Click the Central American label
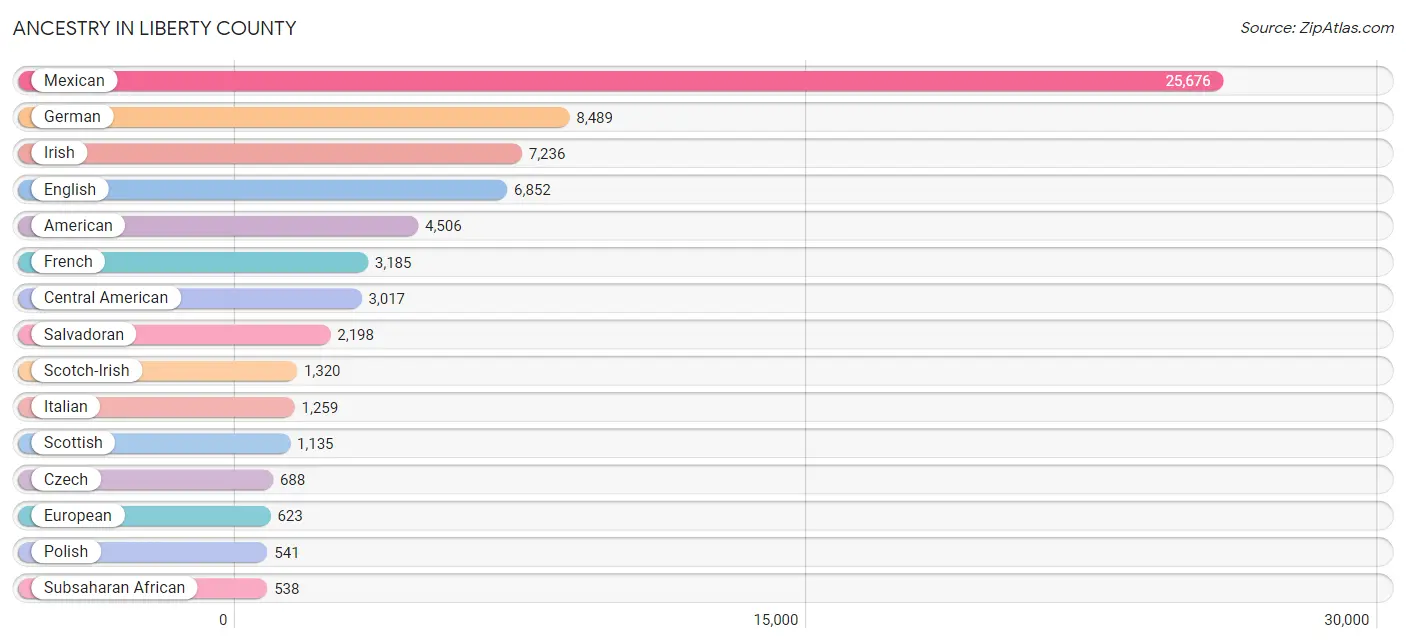 coord(106,298)
